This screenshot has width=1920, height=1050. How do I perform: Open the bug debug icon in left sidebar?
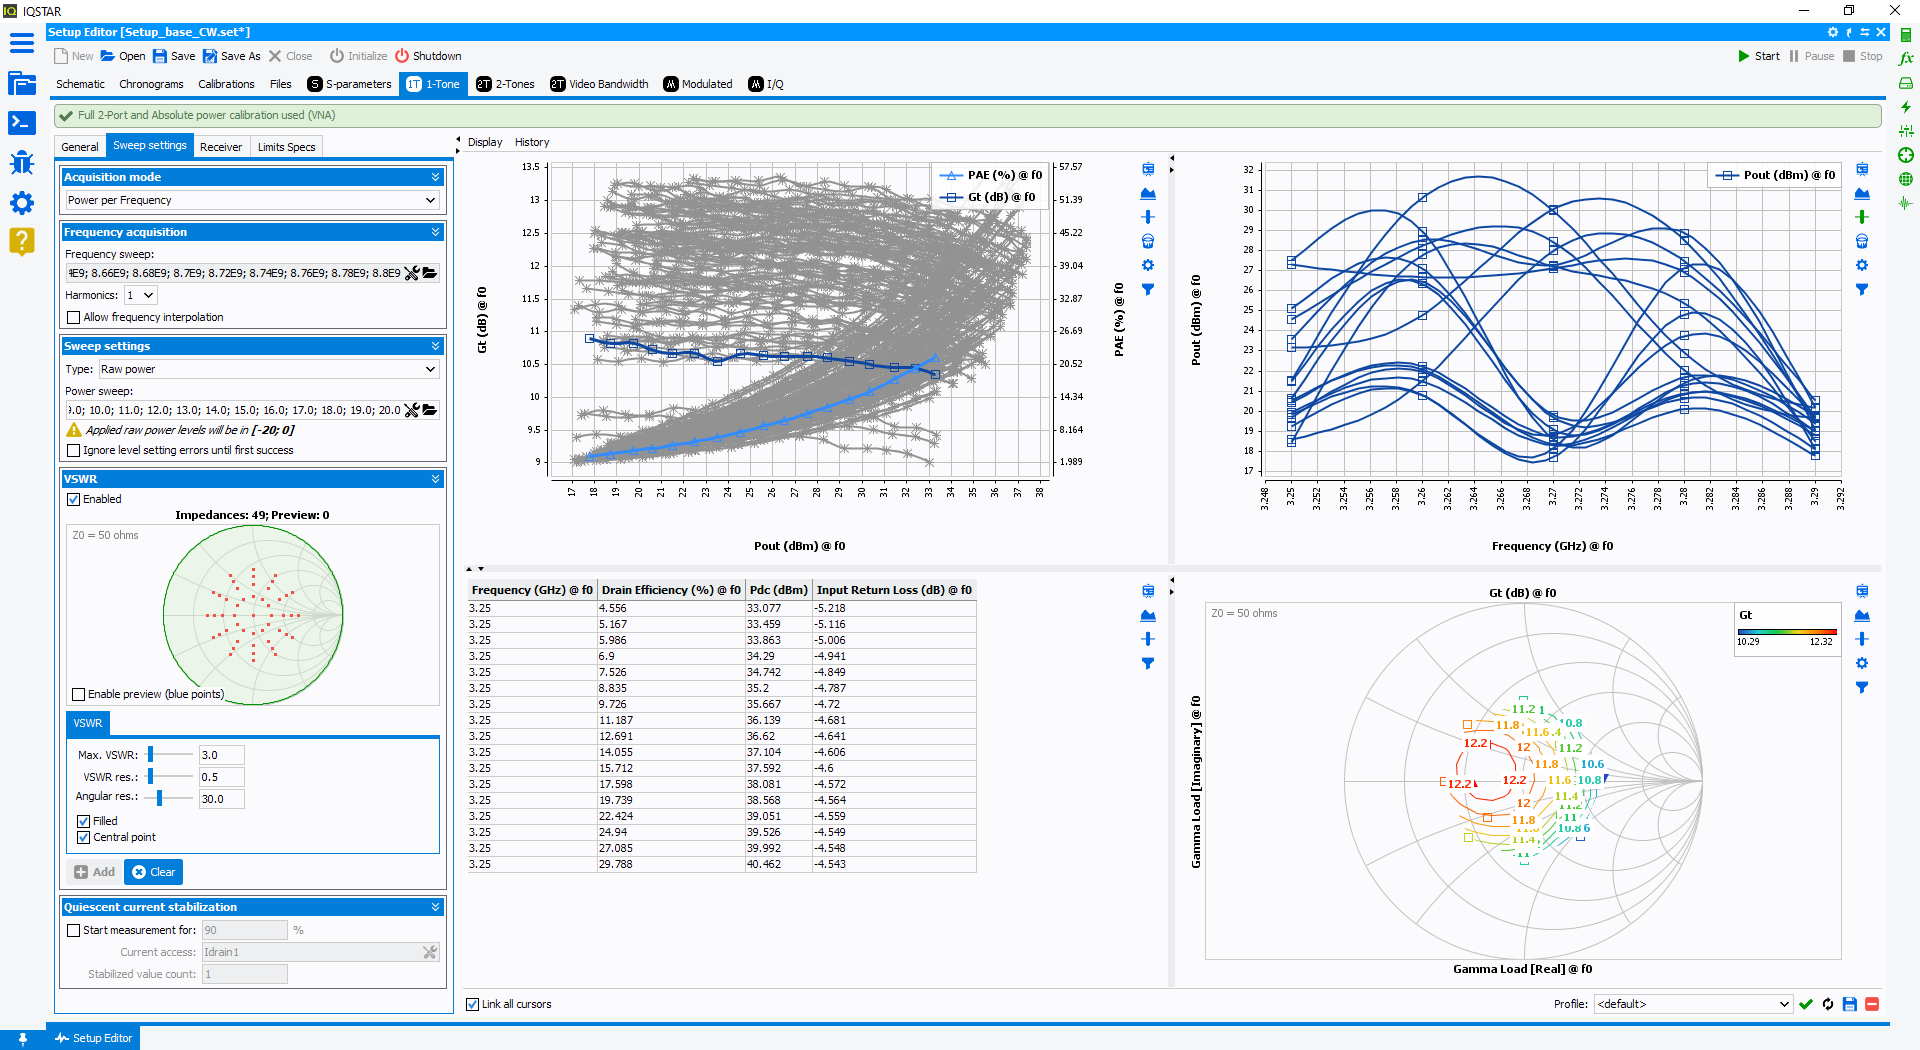(x=21, y=163)
